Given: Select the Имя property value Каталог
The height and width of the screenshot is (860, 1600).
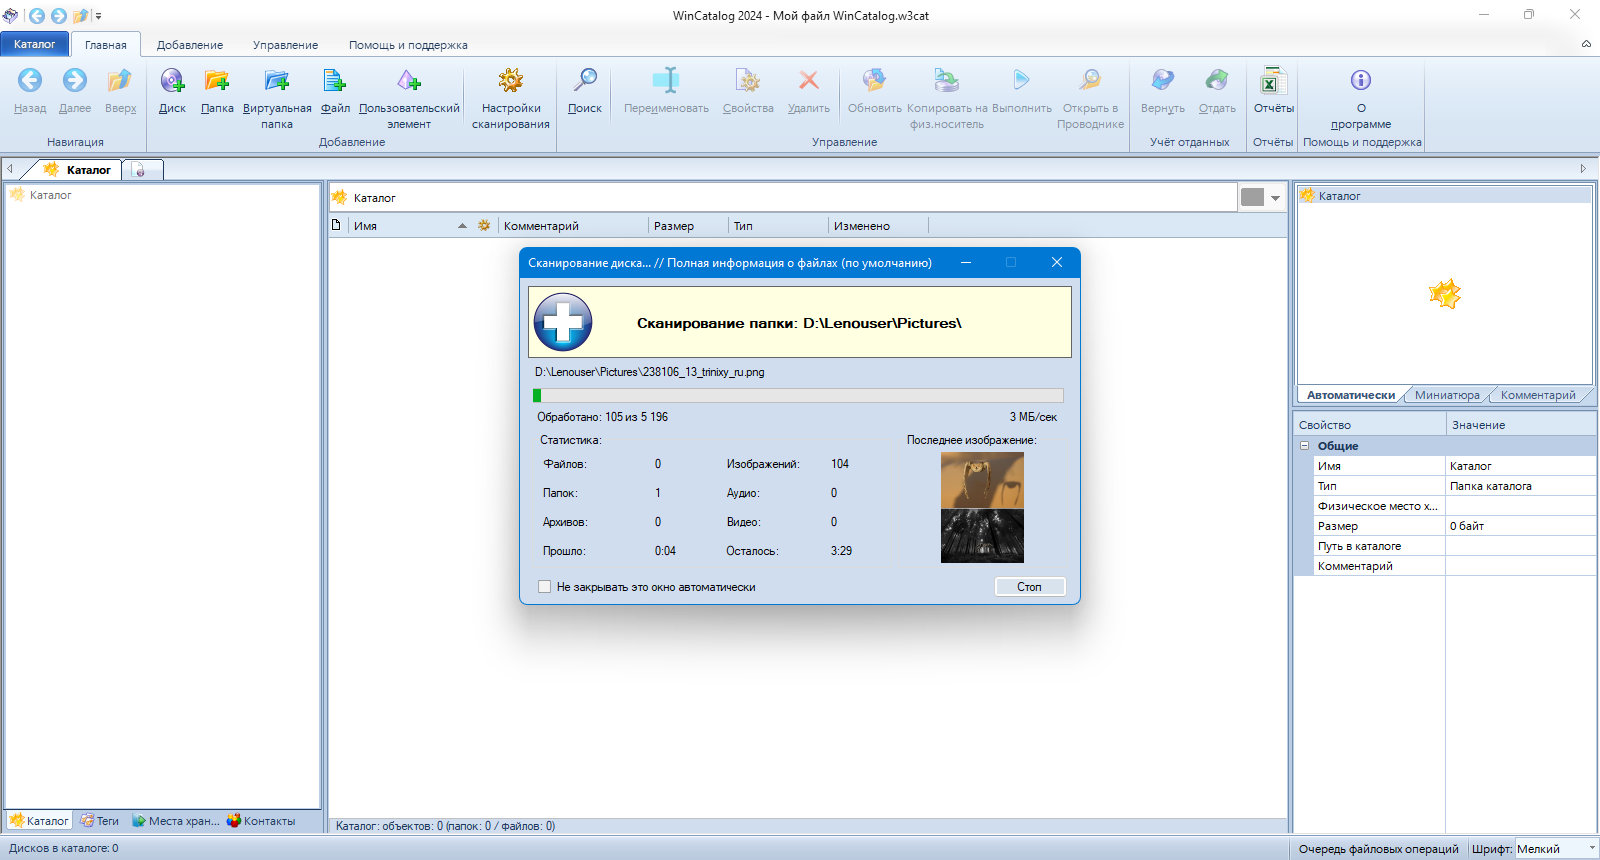Looking at the screenshot, I should tap(1520, 466).
